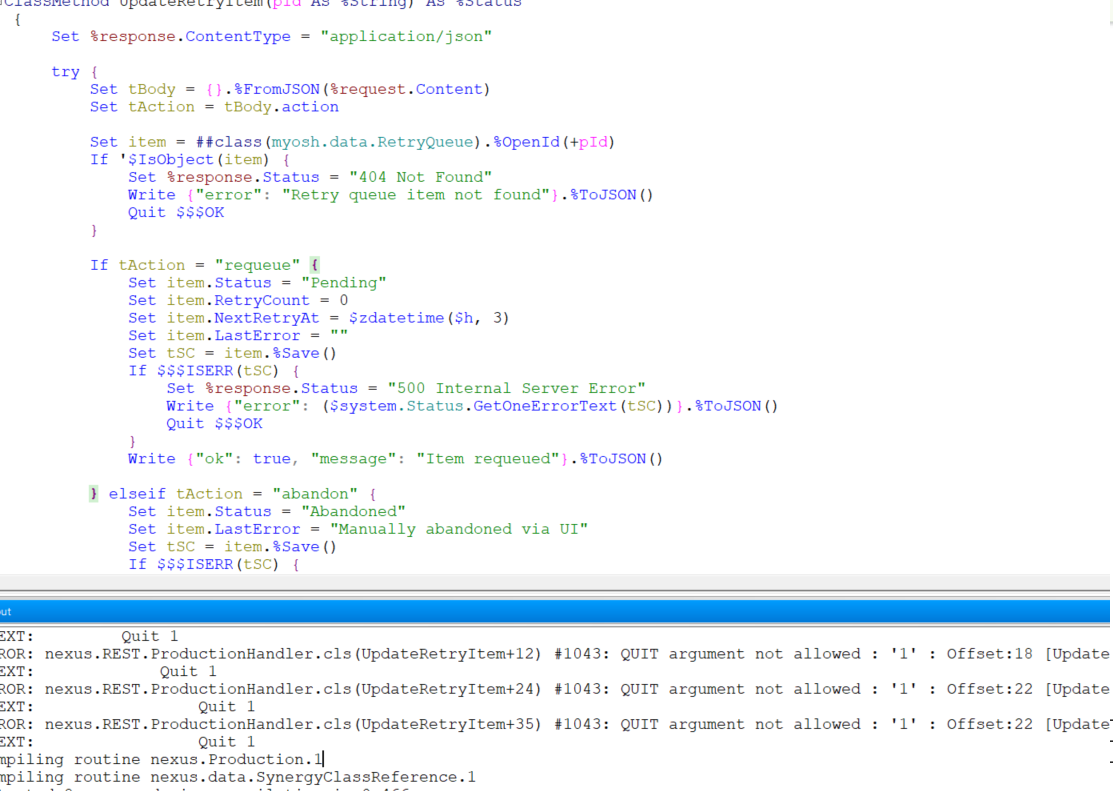1113x791 pixels.
Task: Place cursor on "application/json" string
Action: pyautogui.click(x=421, y=36)
